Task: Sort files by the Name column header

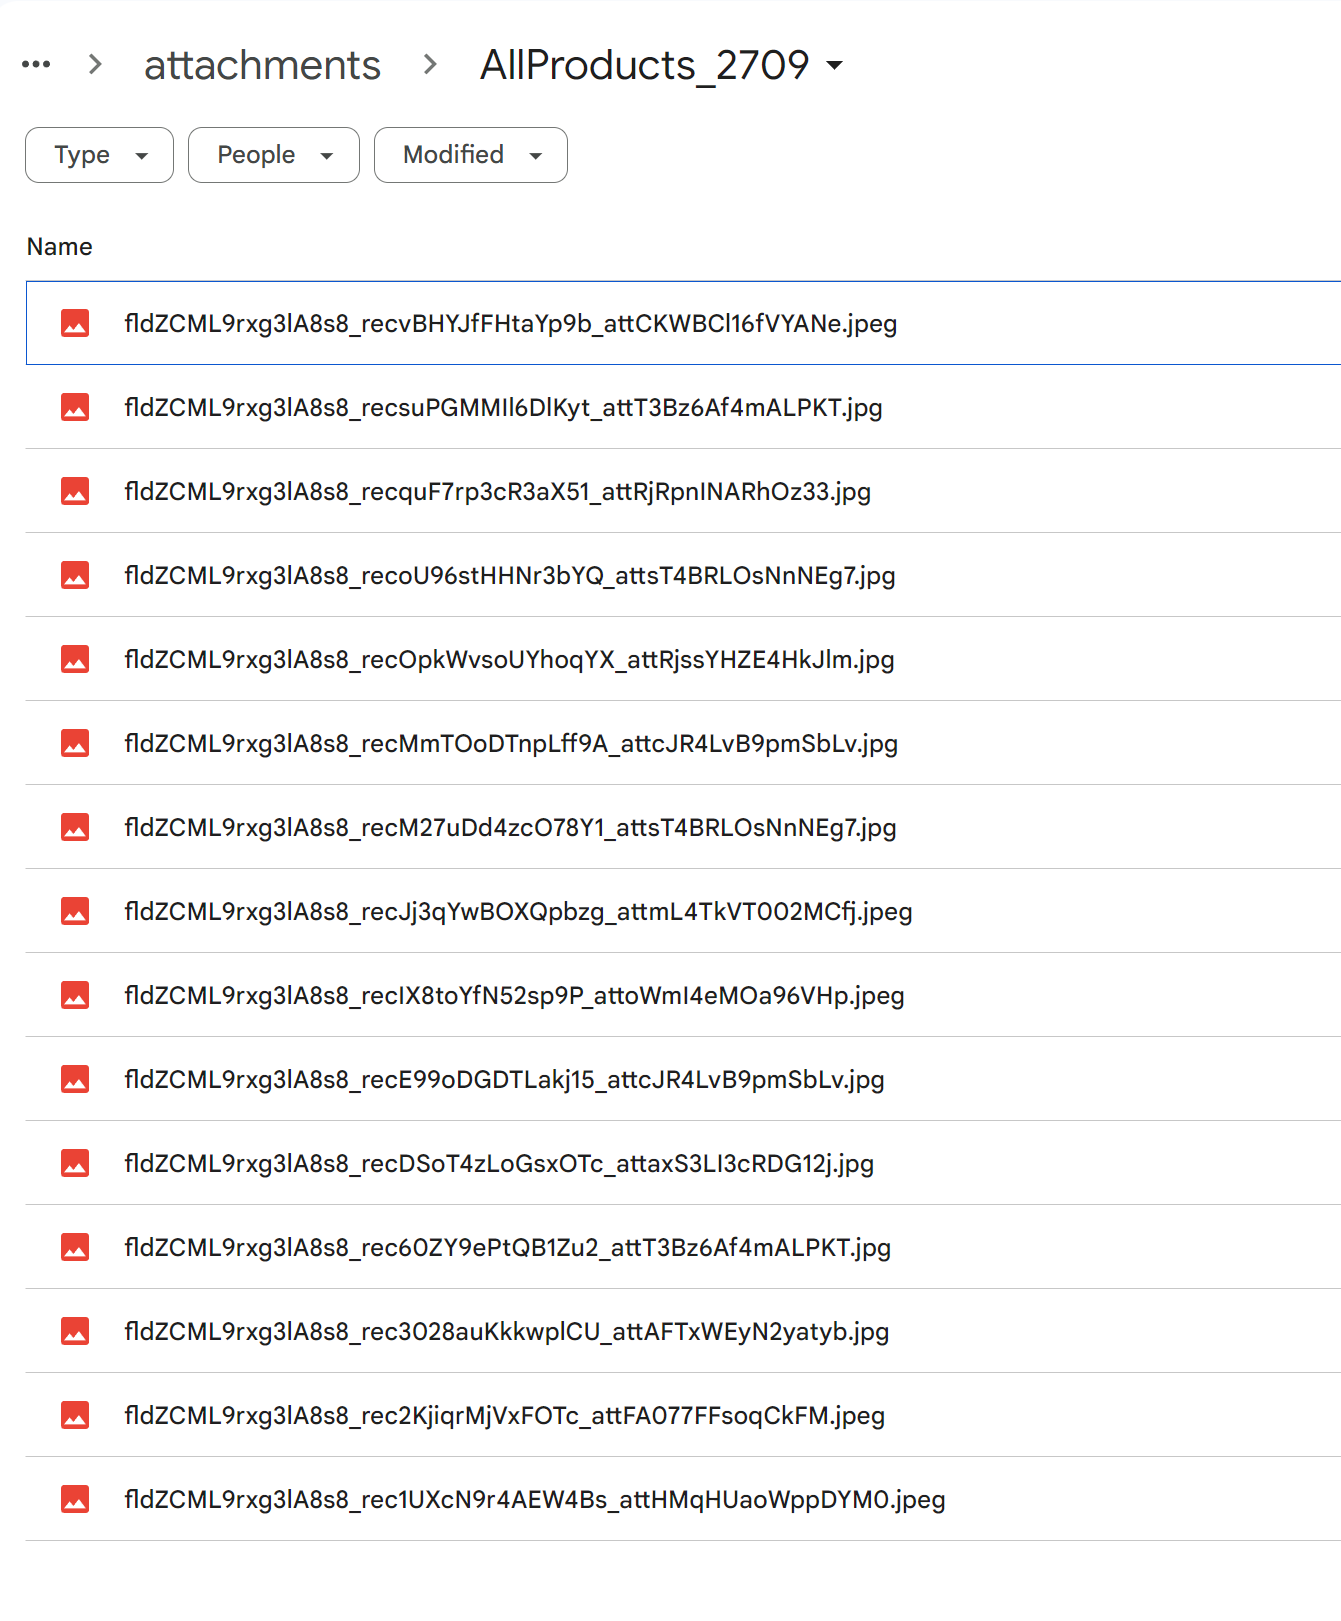Action: click(x=60, y=247)
